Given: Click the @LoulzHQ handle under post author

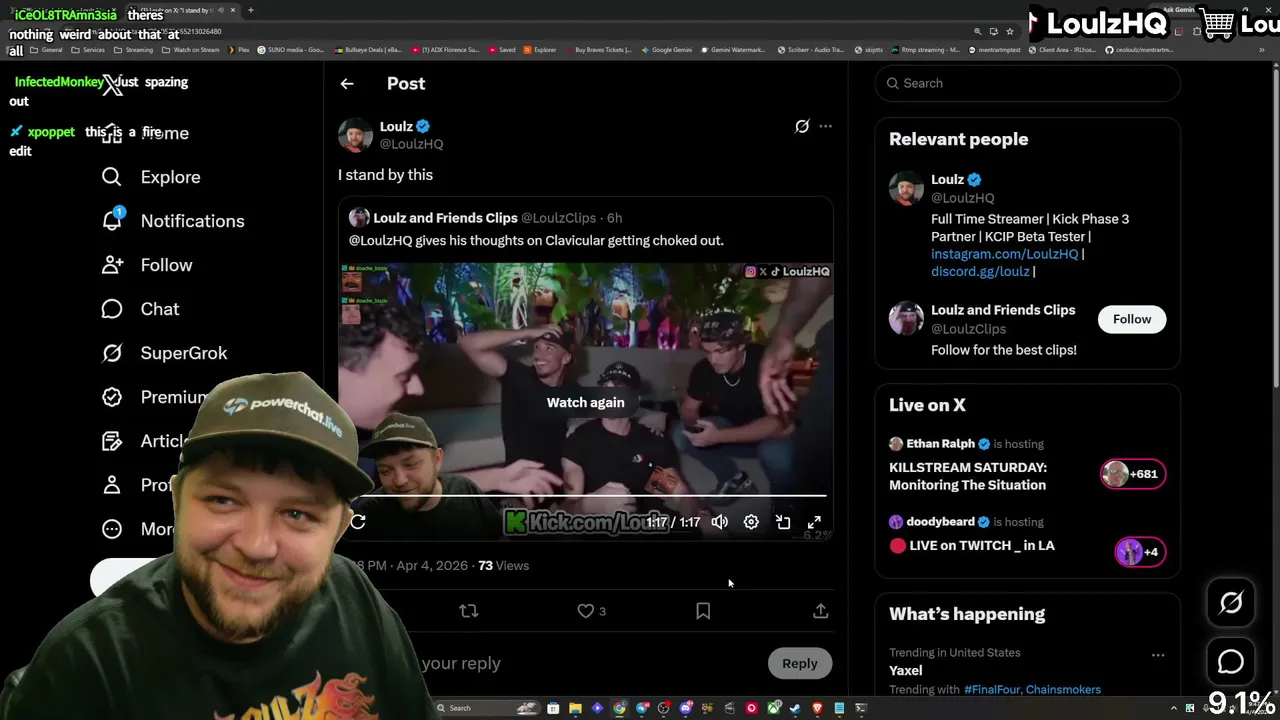Looking at the screenshot, I should 411,144.
